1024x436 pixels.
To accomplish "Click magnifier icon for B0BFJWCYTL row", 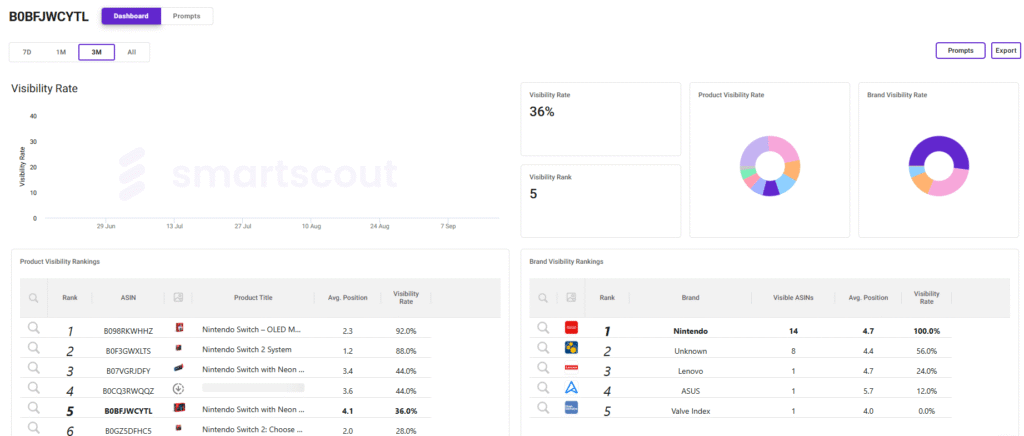I will (33, 409).
